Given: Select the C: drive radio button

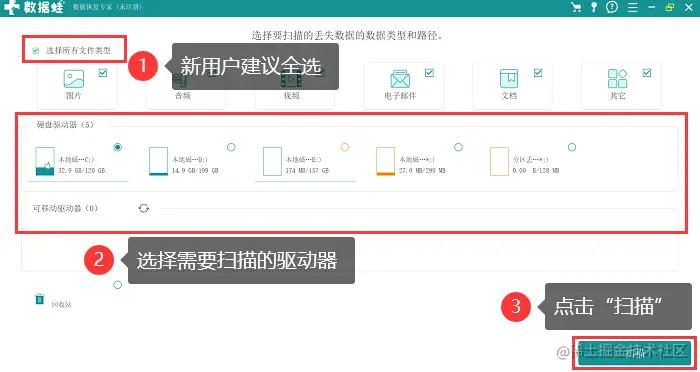Looking at the screenshot, I should click(x=117, y=147).
